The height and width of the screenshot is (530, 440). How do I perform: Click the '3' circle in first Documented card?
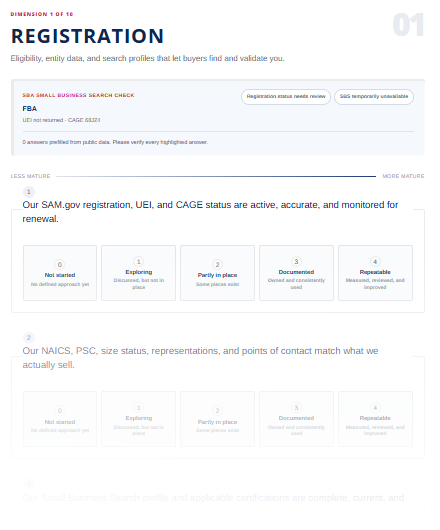point(296,262)
